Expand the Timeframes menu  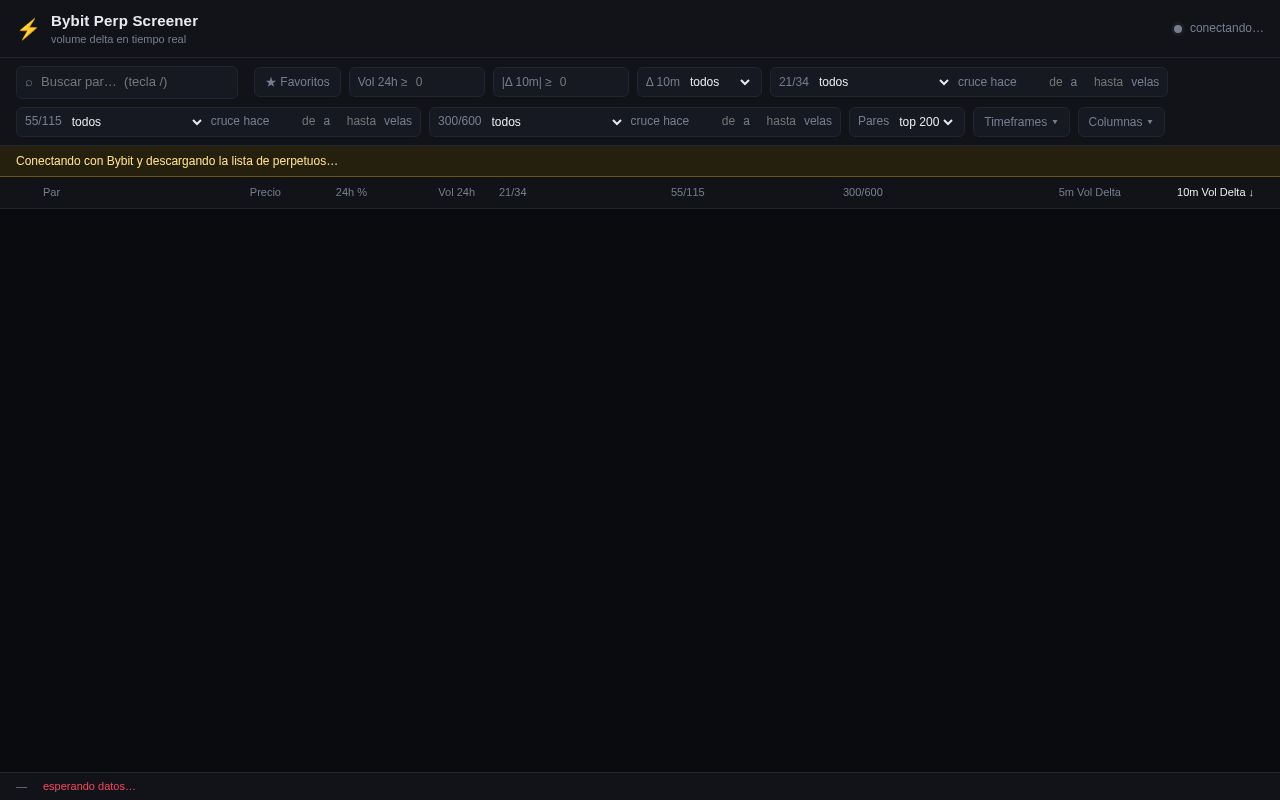coord(1021,122)
